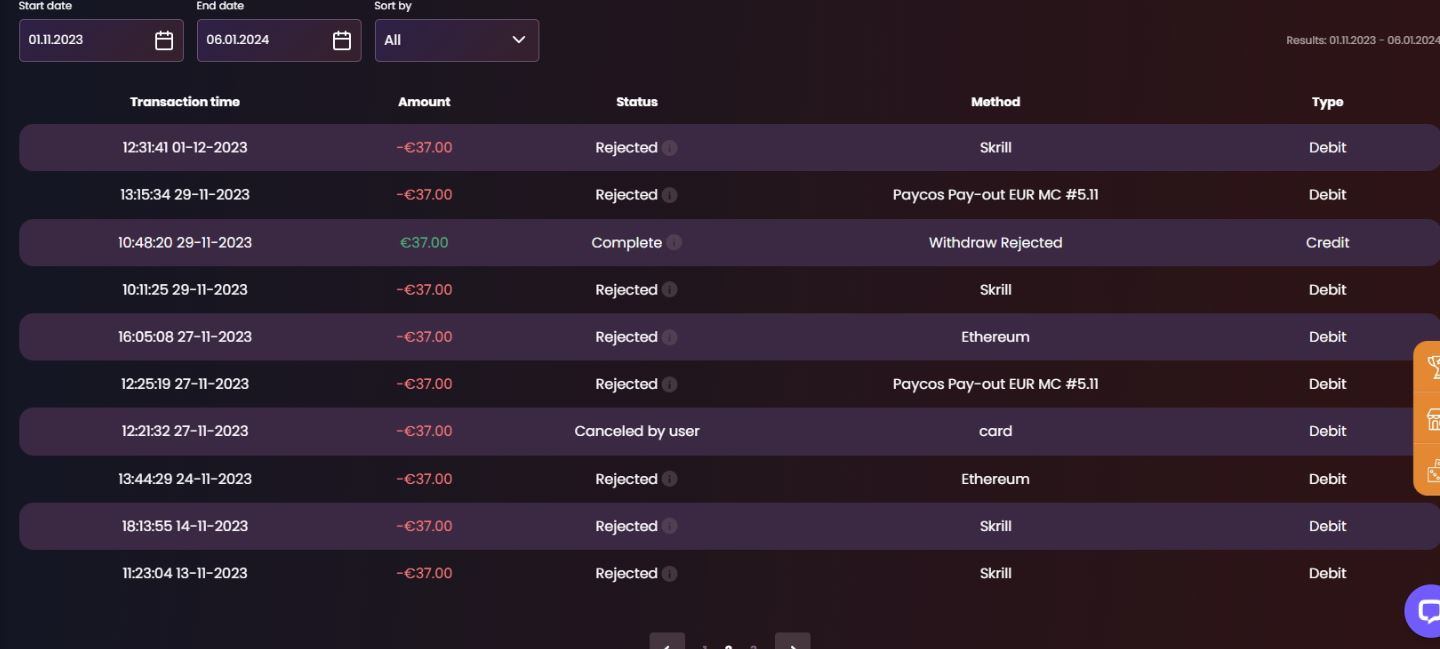
Task: Click the End date field 06.01.2024
Action: 263,40
